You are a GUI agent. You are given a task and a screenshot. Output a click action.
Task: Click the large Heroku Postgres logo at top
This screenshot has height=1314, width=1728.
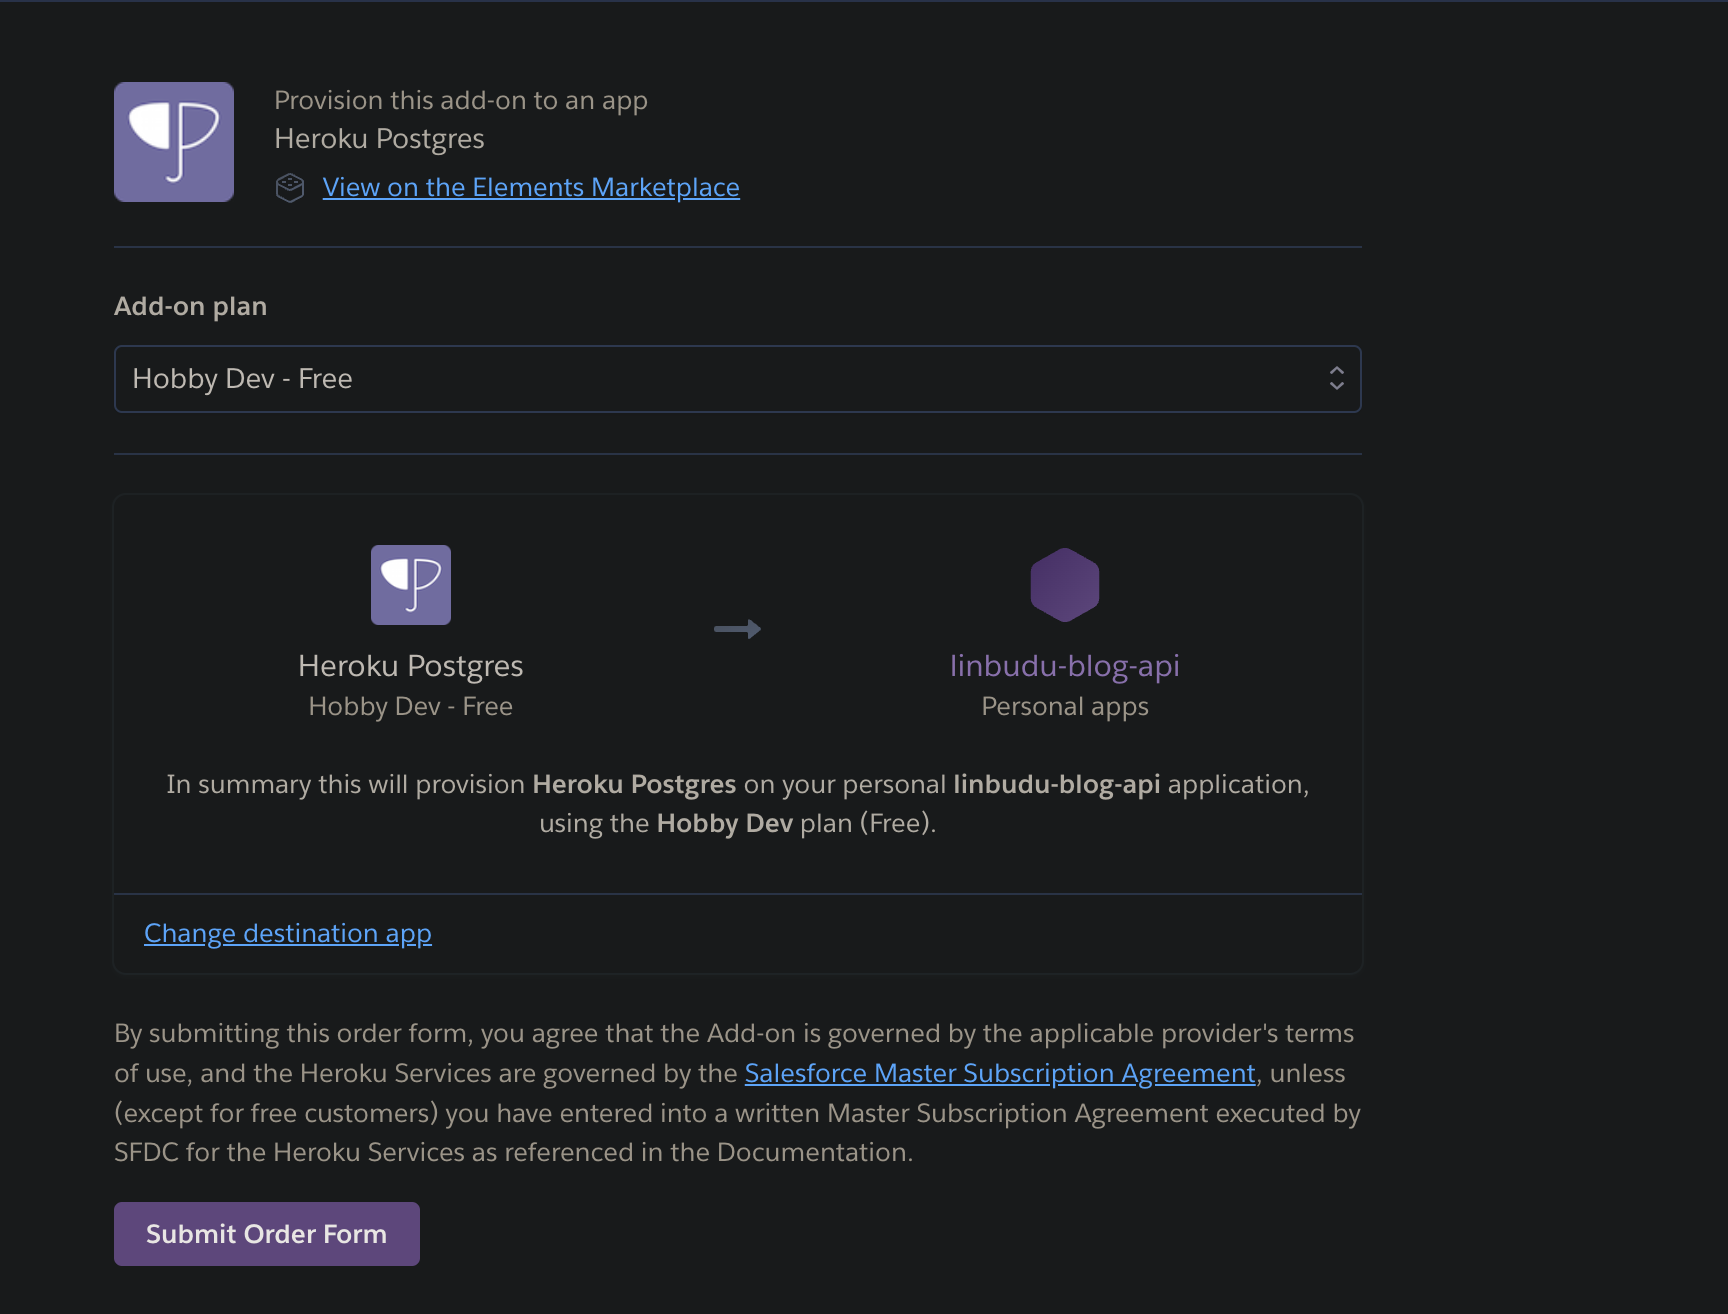coord(174,142)
